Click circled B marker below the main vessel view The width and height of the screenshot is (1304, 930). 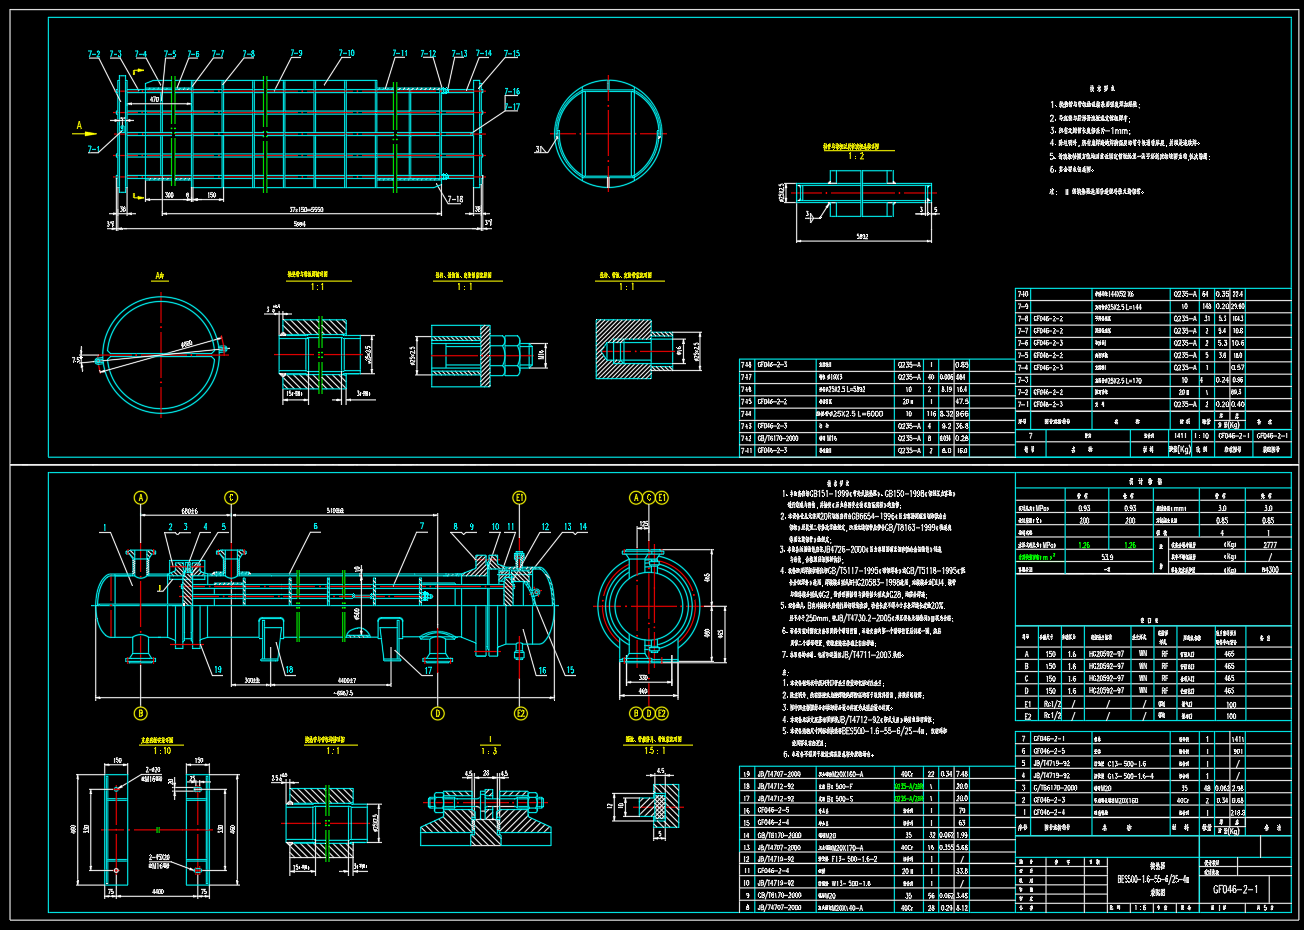141,713
